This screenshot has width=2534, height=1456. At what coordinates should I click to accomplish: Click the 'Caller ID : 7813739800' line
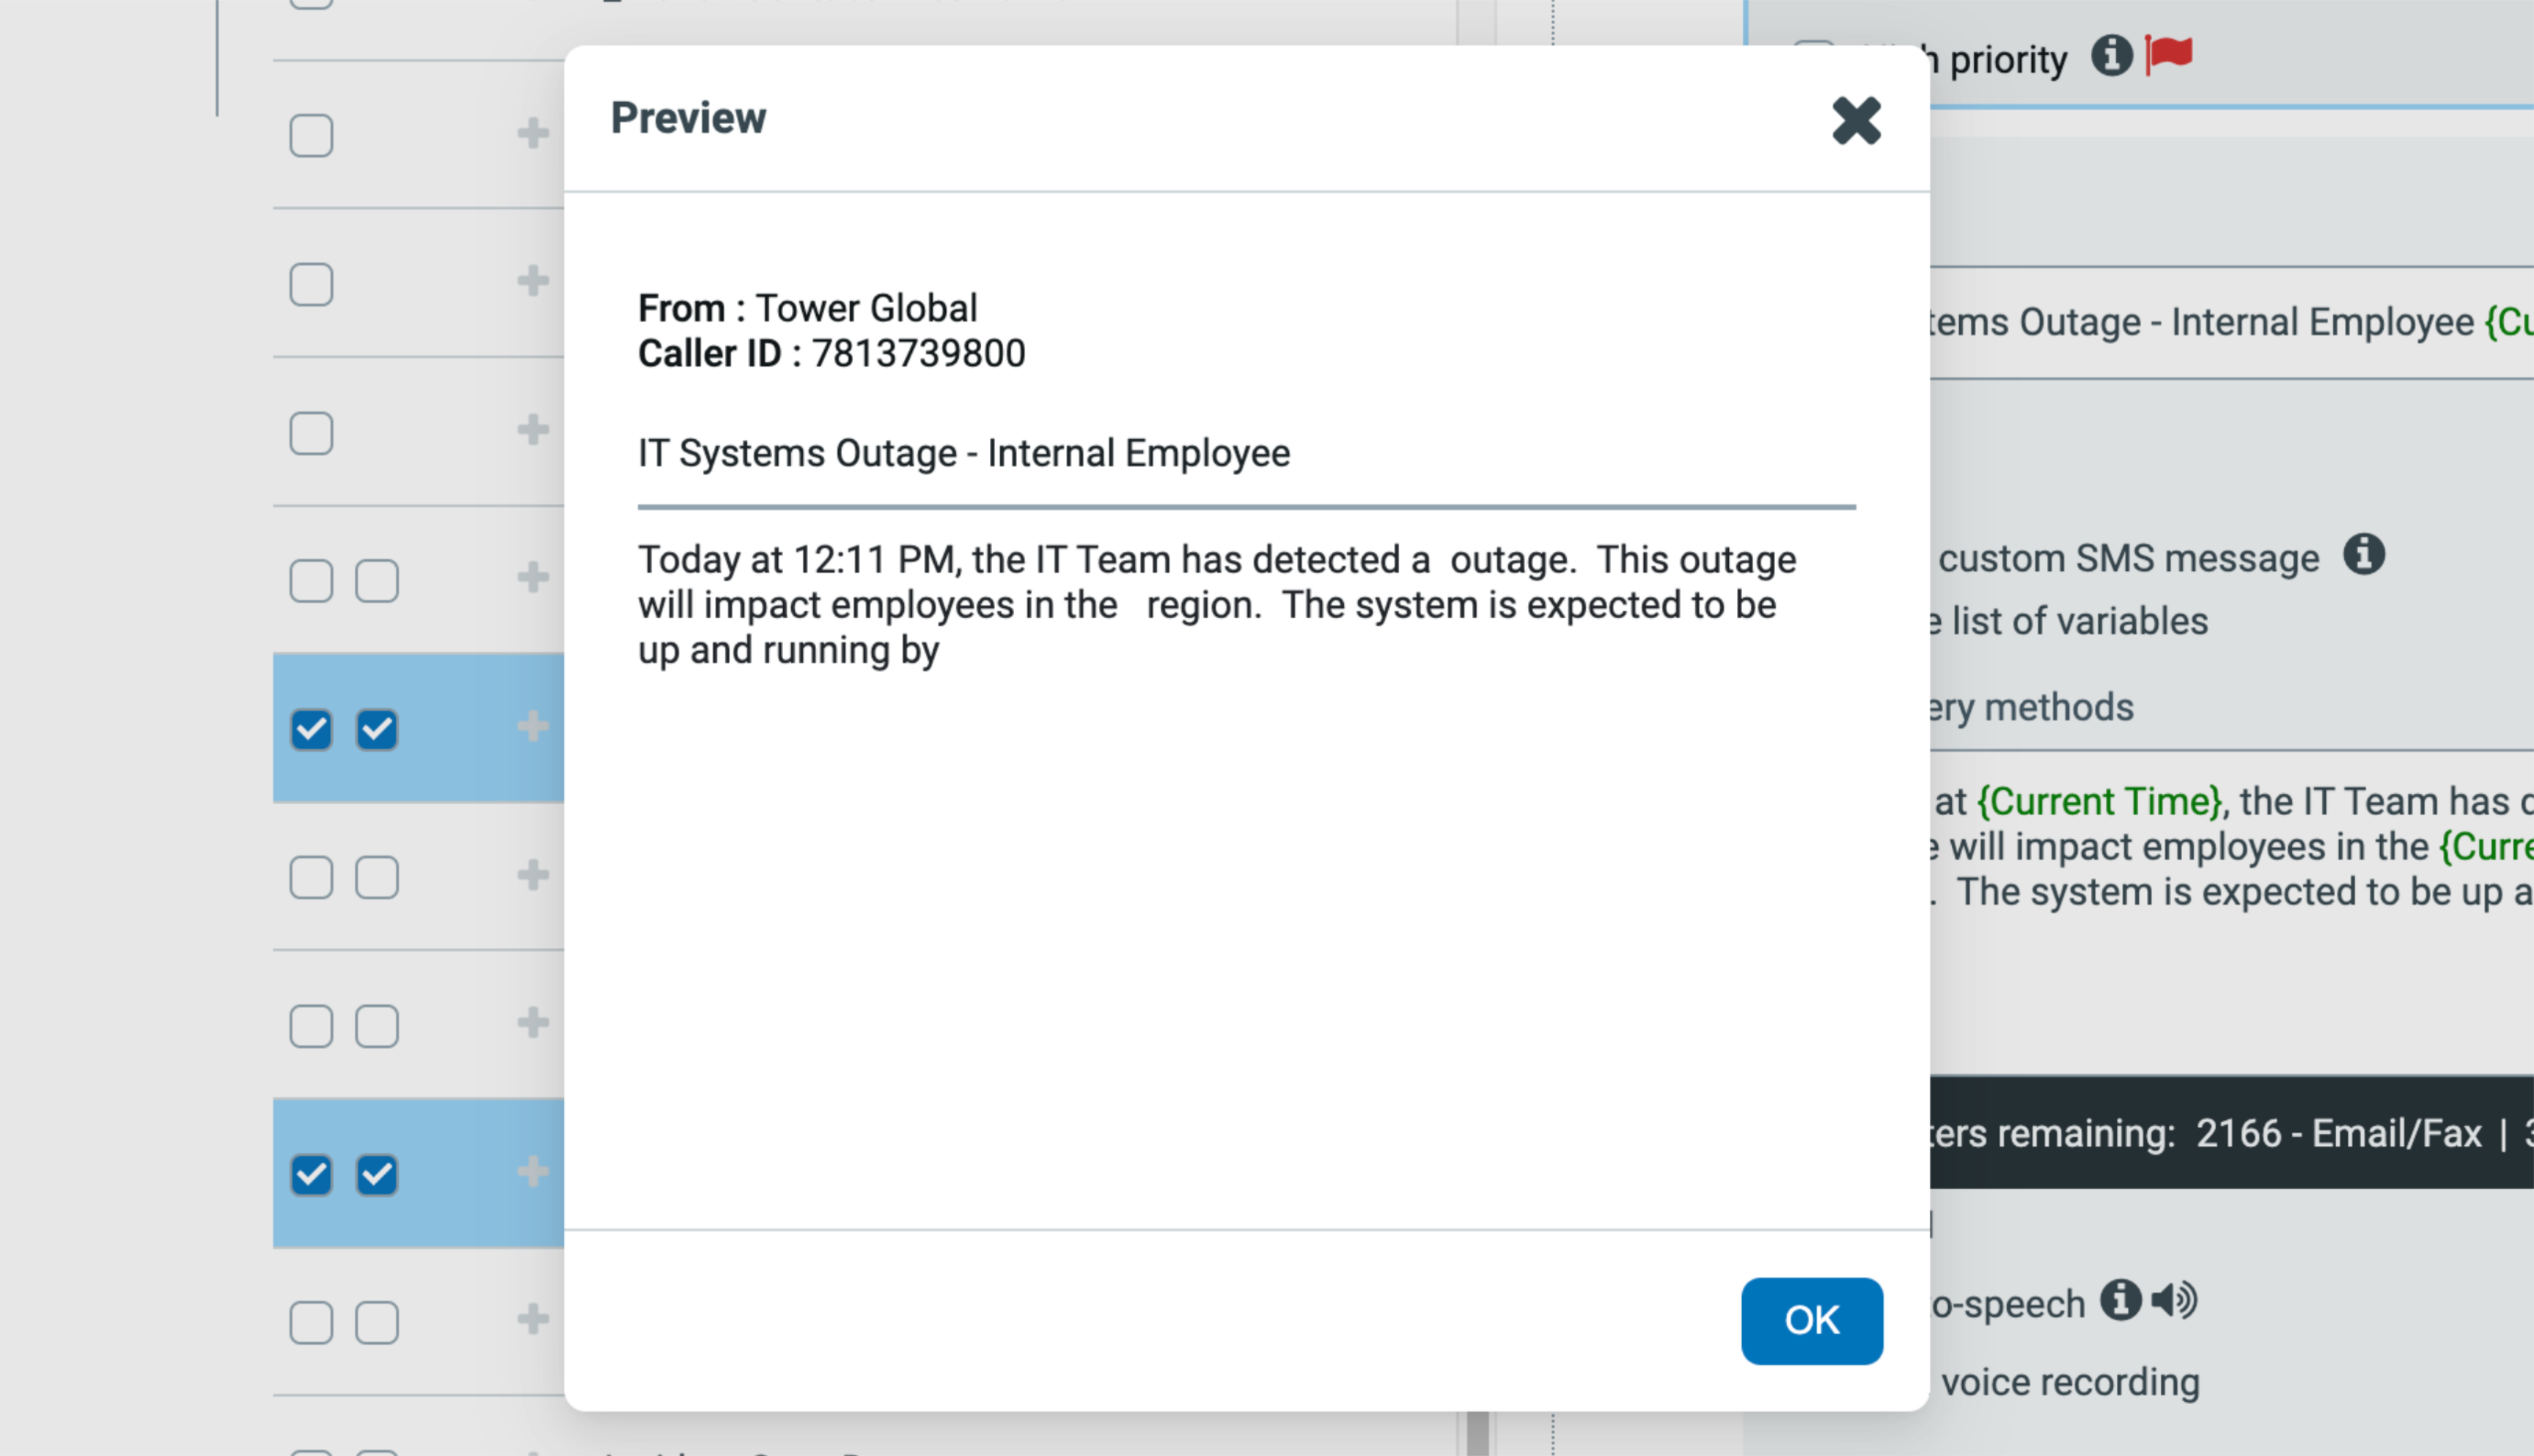(831, 353)
